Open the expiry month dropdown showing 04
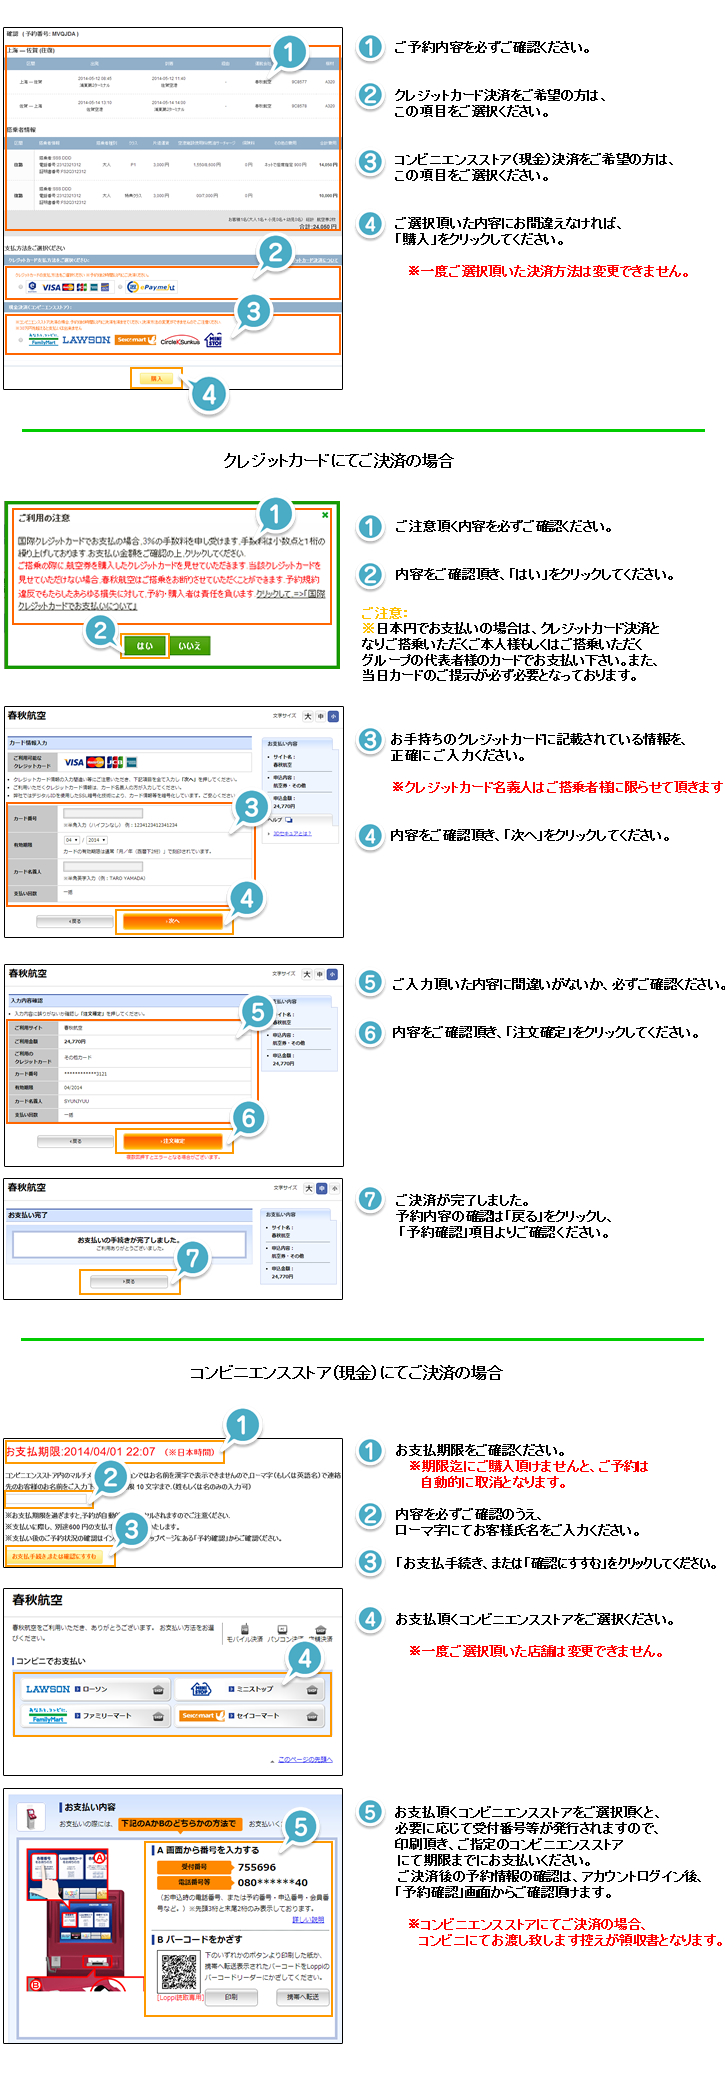 click(x=72, y=840)
